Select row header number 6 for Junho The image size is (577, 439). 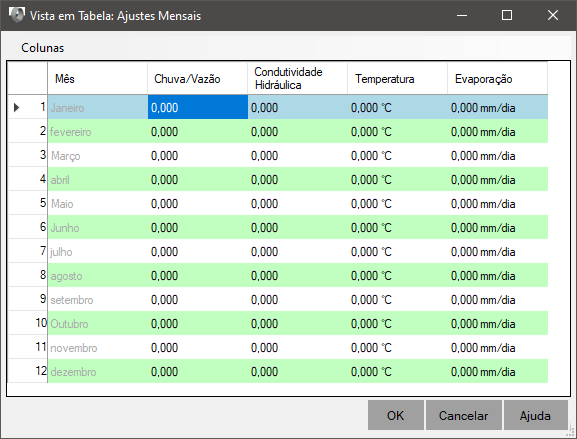coord(28,227)
